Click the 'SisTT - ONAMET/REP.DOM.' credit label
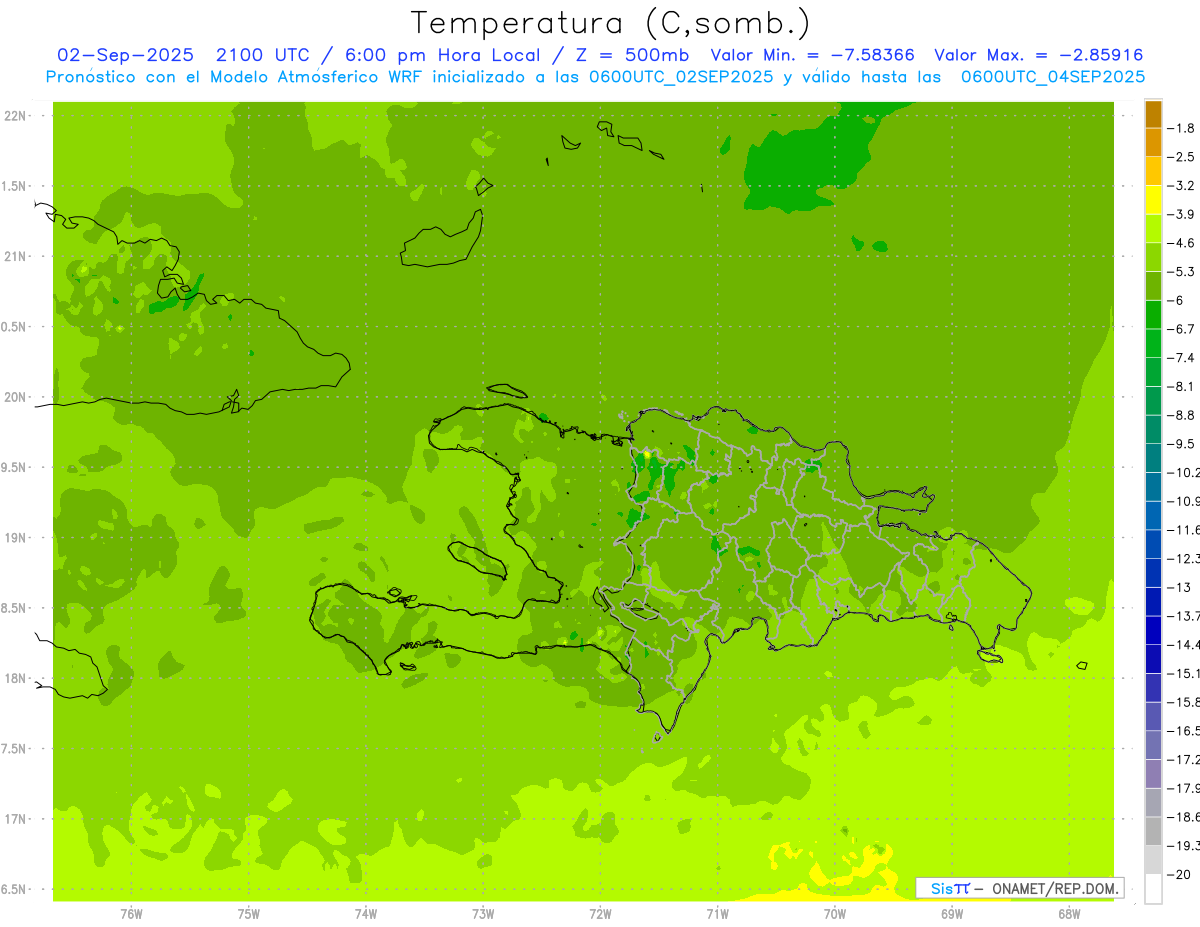 (1020, 888)
